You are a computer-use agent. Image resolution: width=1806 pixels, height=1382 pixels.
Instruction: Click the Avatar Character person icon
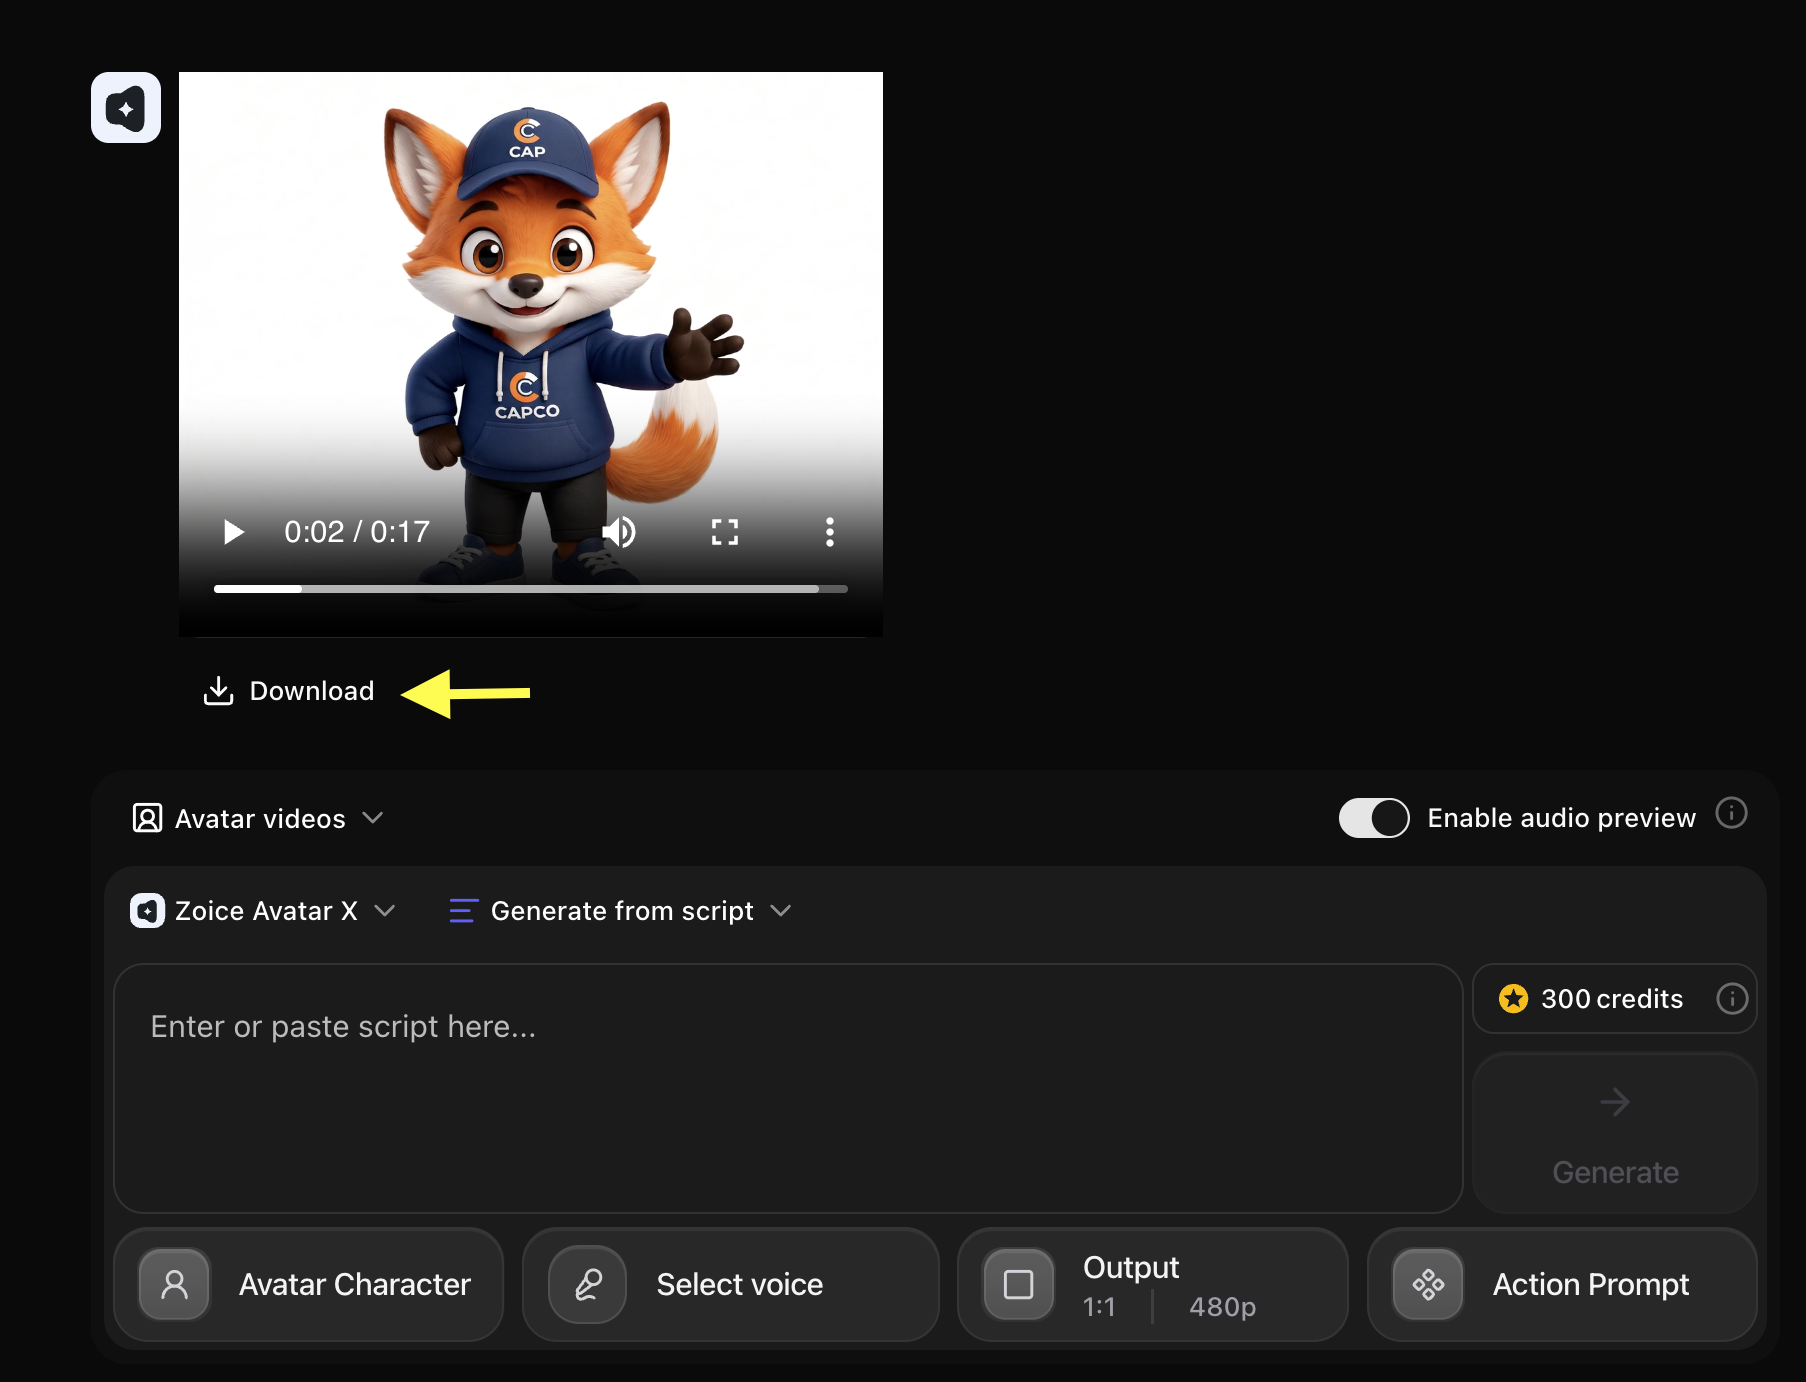pos(174,1284)
